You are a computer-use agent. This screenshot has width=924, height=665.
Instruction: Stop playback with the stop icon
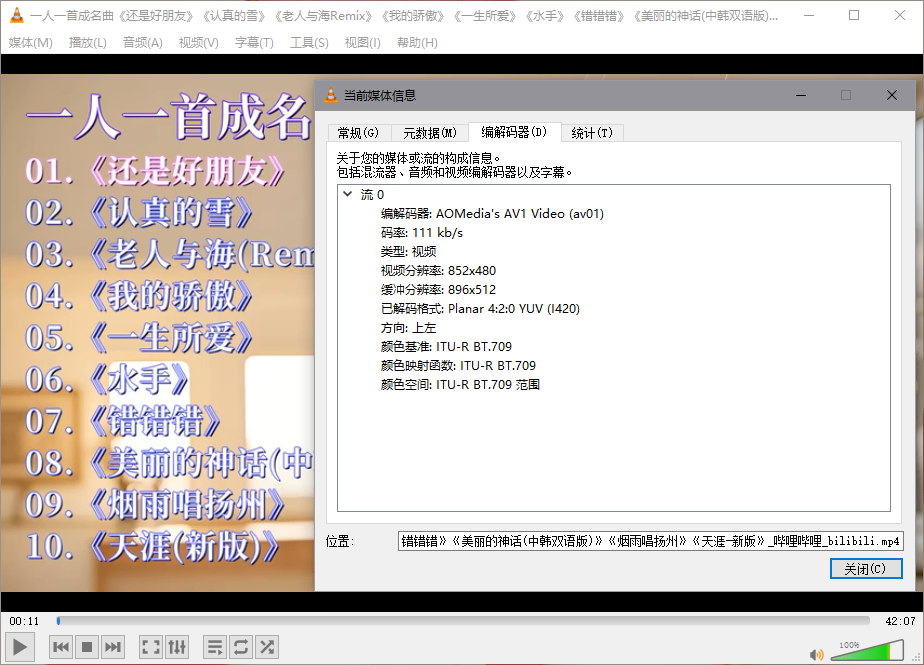(87, 647)
